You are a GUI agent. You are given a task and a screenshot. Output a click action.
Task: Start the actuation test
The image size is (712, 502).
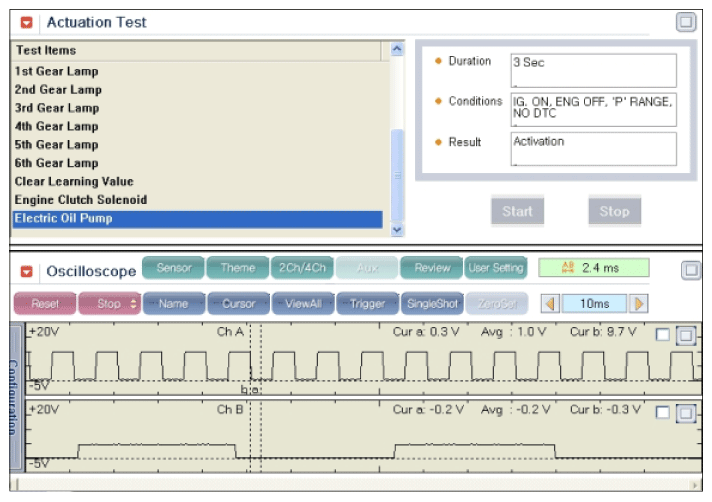pos(517,211)
